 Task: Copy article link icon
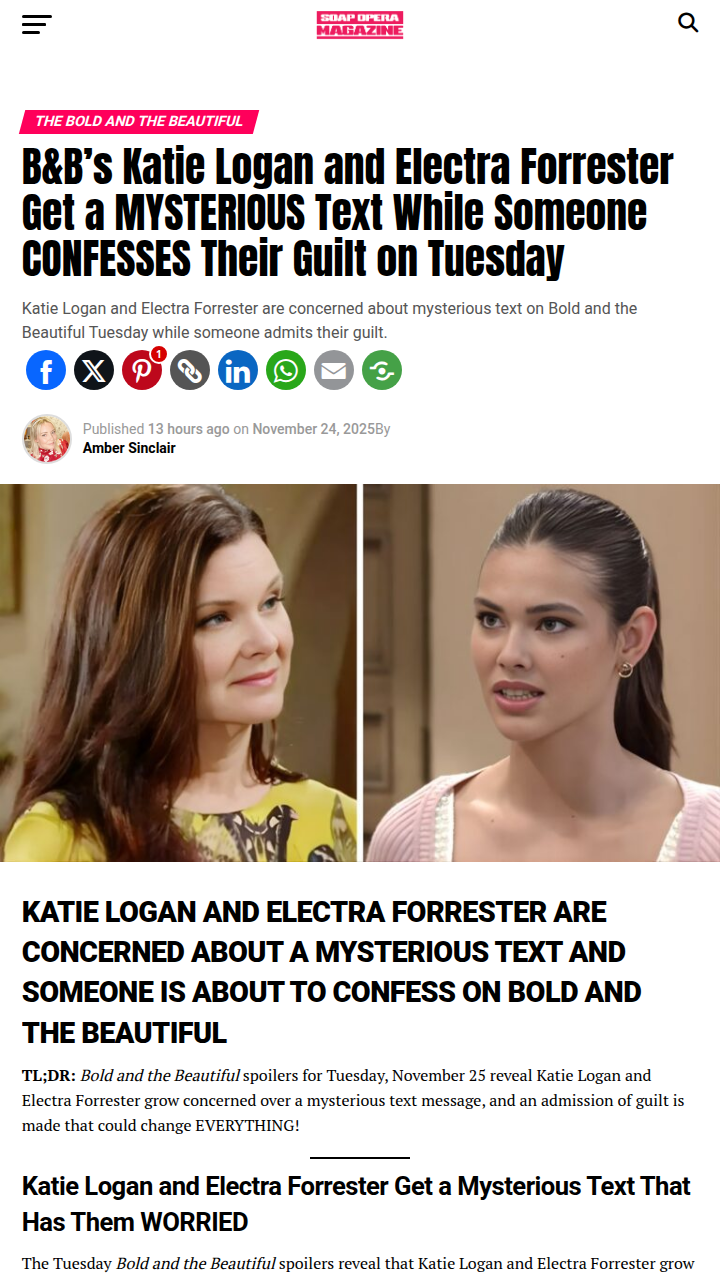190,370
